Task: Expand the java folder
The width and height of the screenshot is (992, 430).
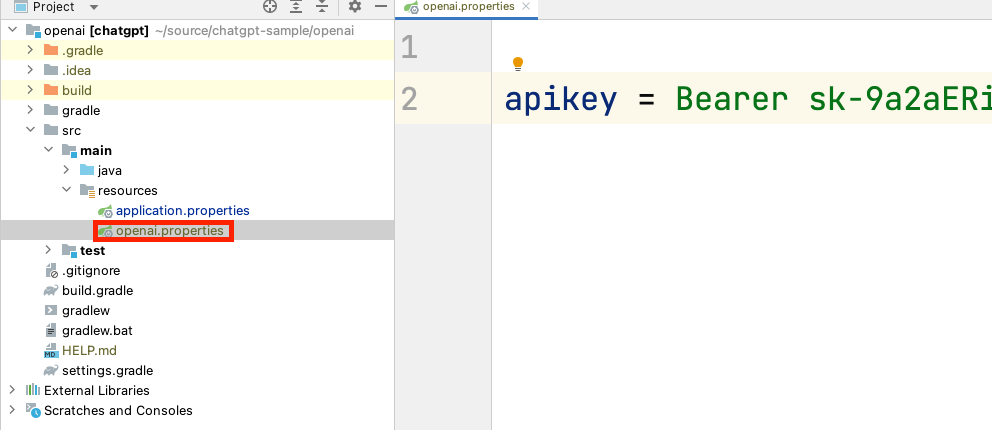Action: tap(66, 171)
